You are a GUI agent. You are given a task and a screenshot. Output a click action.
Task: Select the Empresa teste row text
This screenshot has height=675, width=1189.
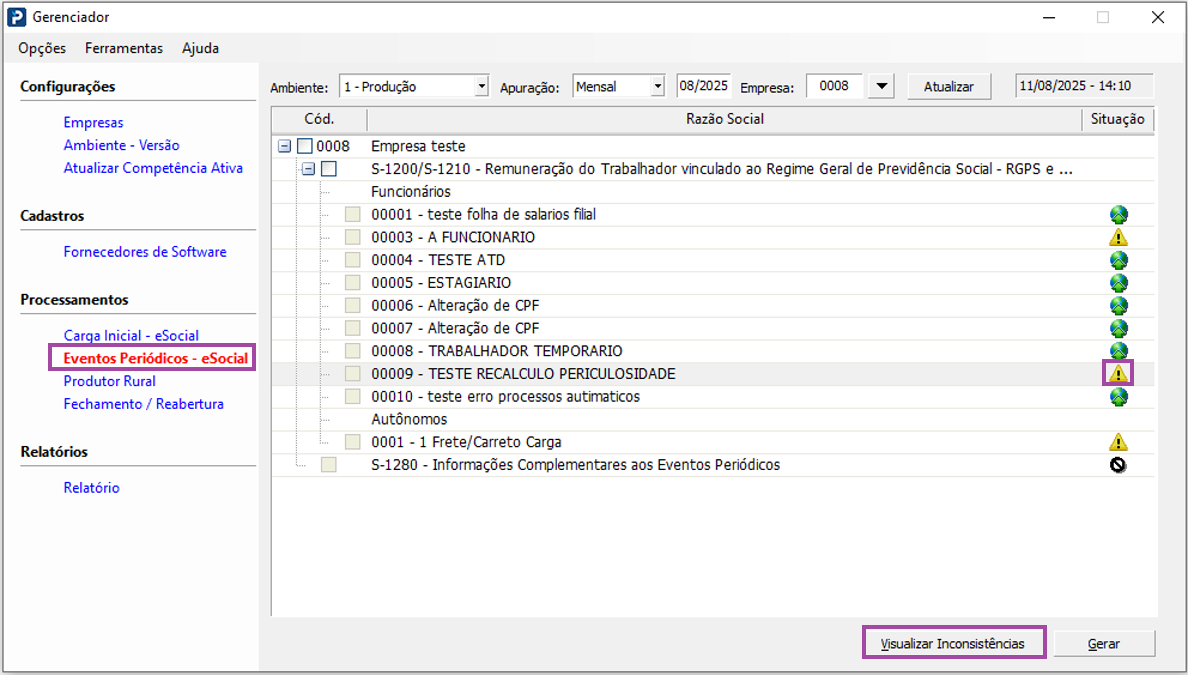pos(419,146)
